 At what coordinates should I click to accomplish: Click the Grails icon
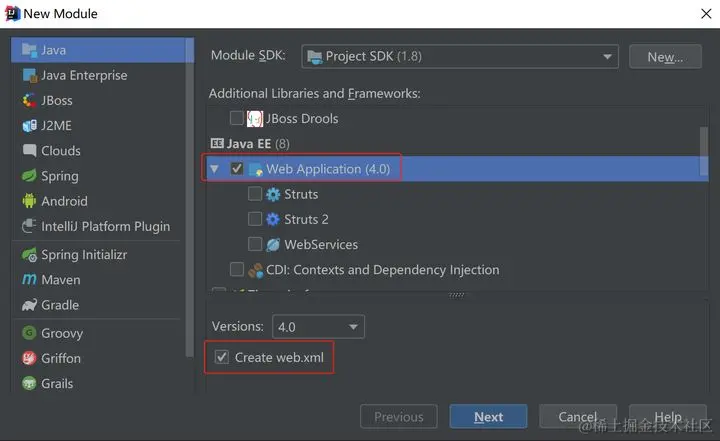click(29, 383)
